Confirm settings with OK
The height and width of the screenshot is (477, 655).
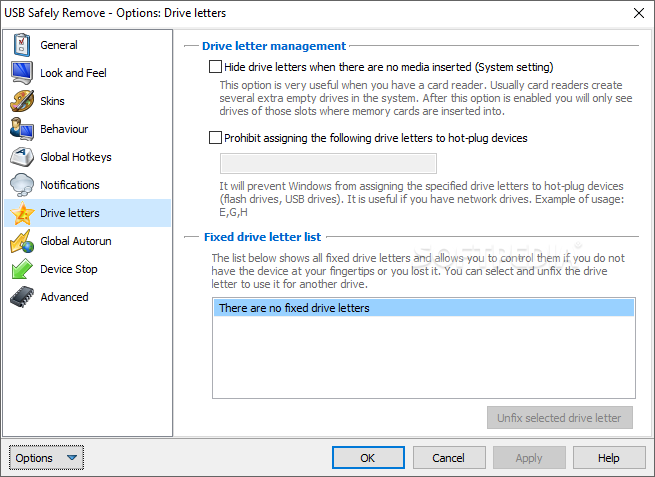tap(368, 458)
